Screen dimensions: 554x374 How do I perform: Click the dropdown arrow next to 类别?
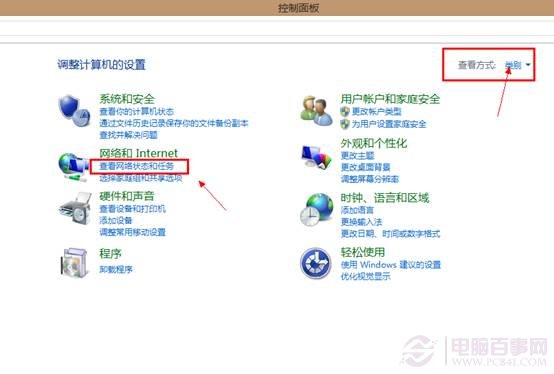tap(528, 65)
